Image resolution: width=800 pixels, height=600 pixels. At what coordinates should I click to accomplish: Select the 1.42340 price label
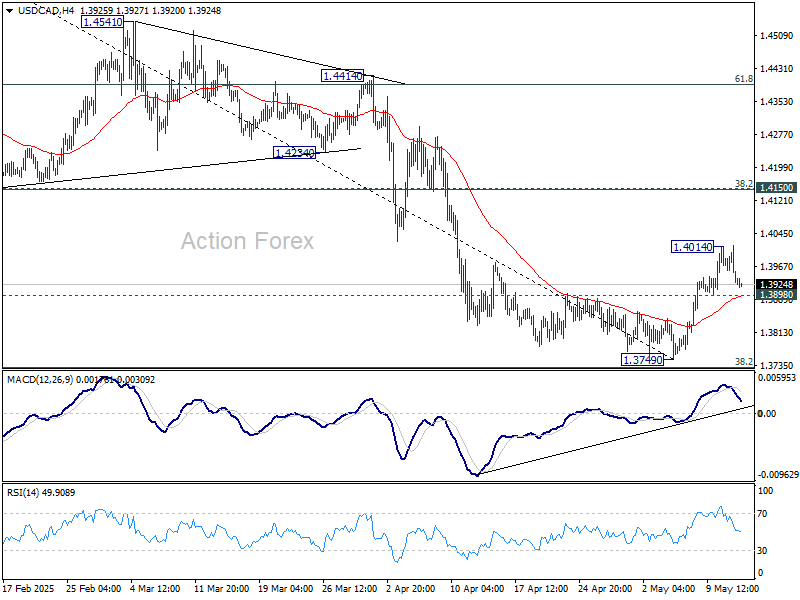tap(294, 153)
